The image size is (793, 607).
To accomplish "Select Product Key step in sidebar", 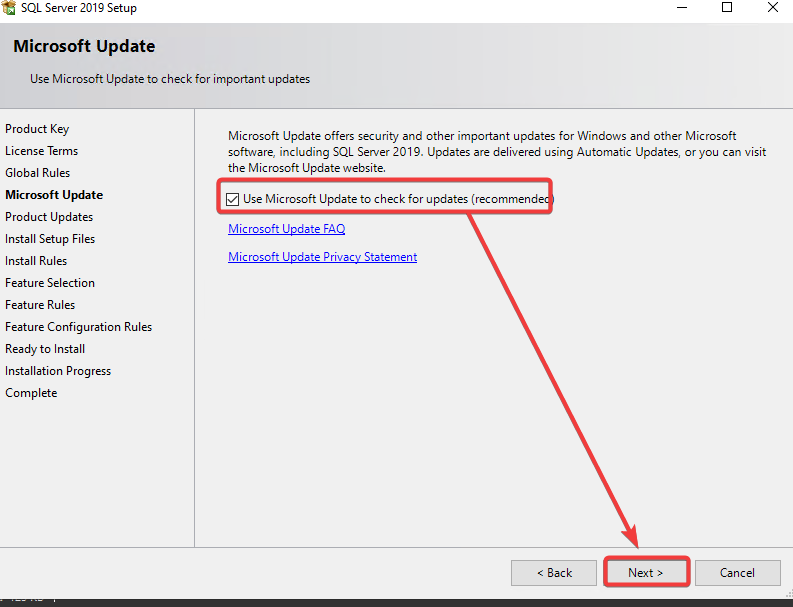I will tap(37, 129).
